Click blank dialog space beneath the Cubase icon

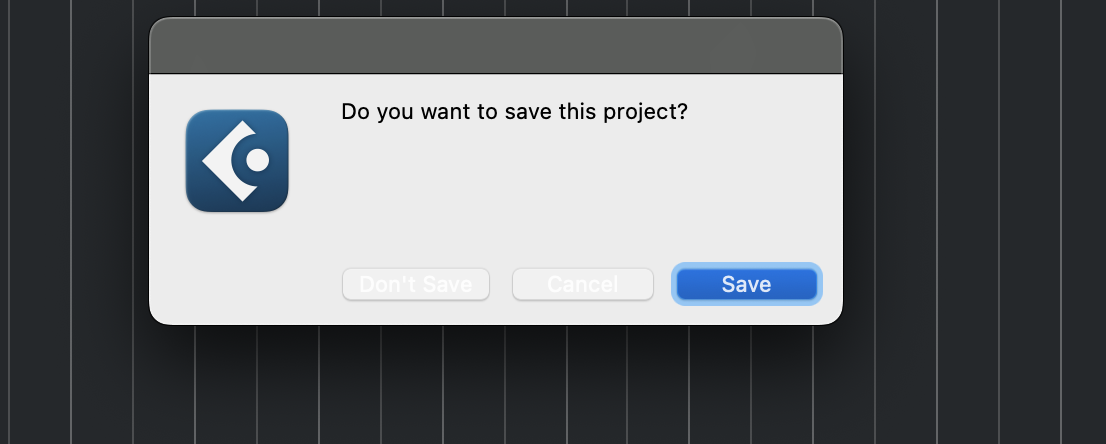[237, 265]
